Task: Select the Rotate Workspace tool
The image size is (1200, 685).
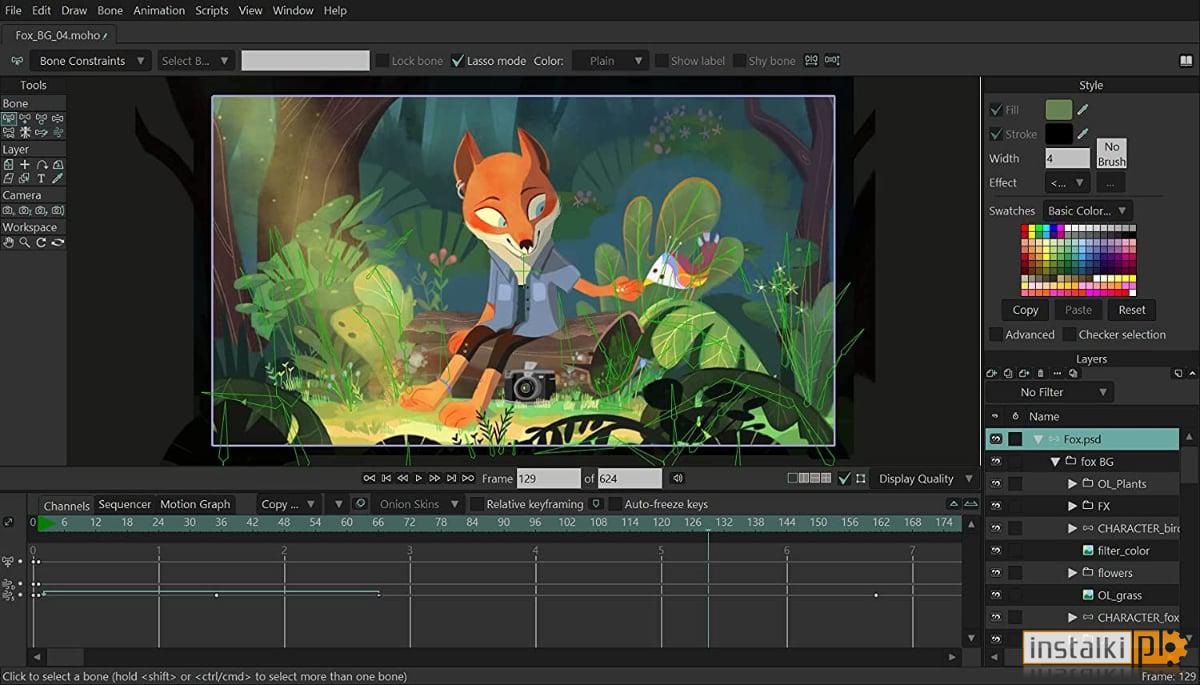Action: click(42, 242)
